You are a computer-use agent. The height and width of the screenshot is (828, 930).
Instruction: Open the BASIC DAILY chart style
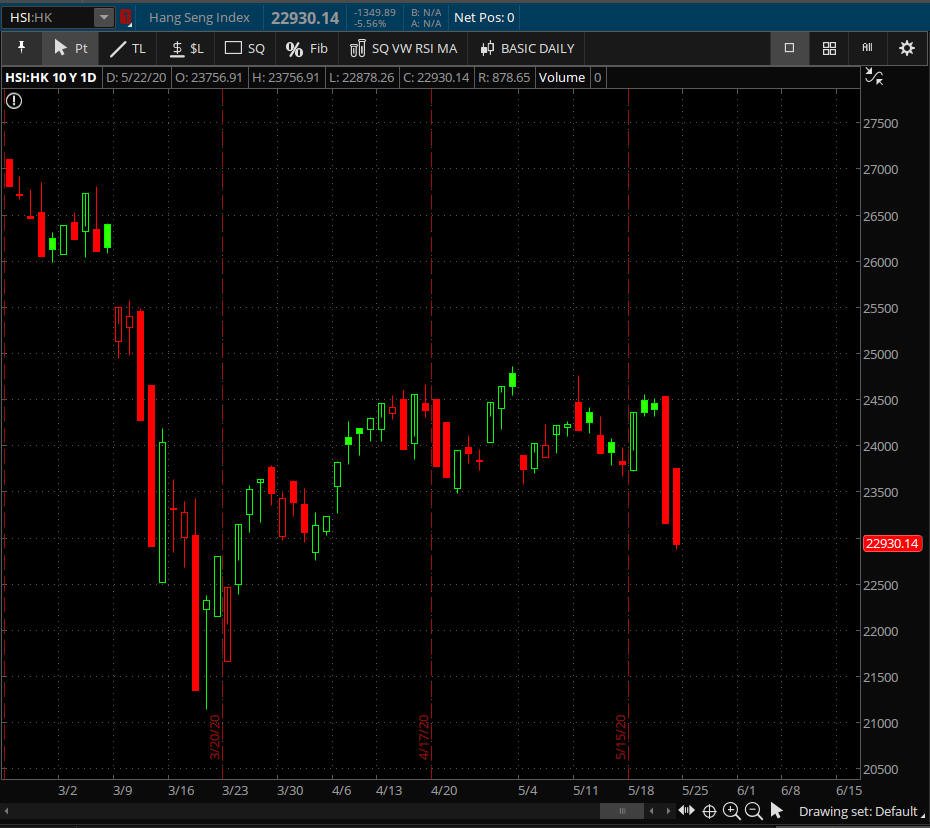[527, 48]
